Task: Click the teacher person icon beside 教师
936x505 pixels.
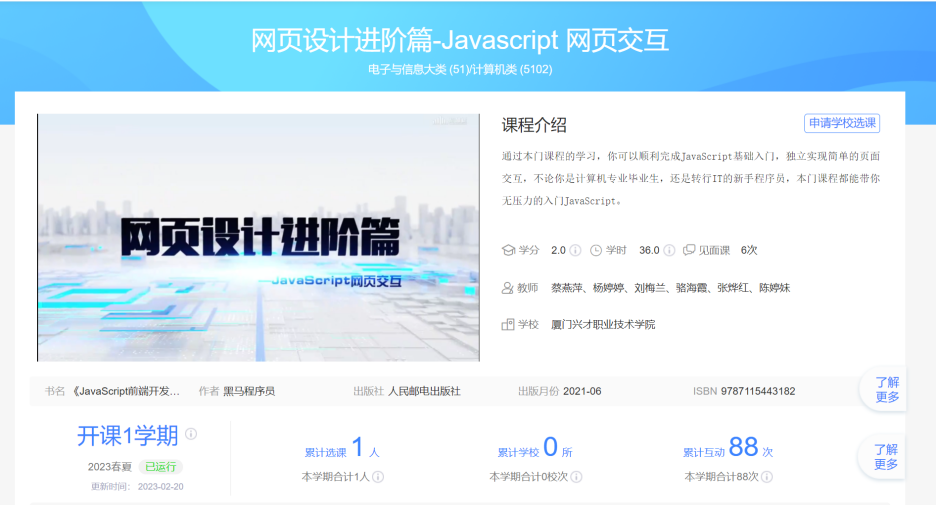Action: point(508,288)
